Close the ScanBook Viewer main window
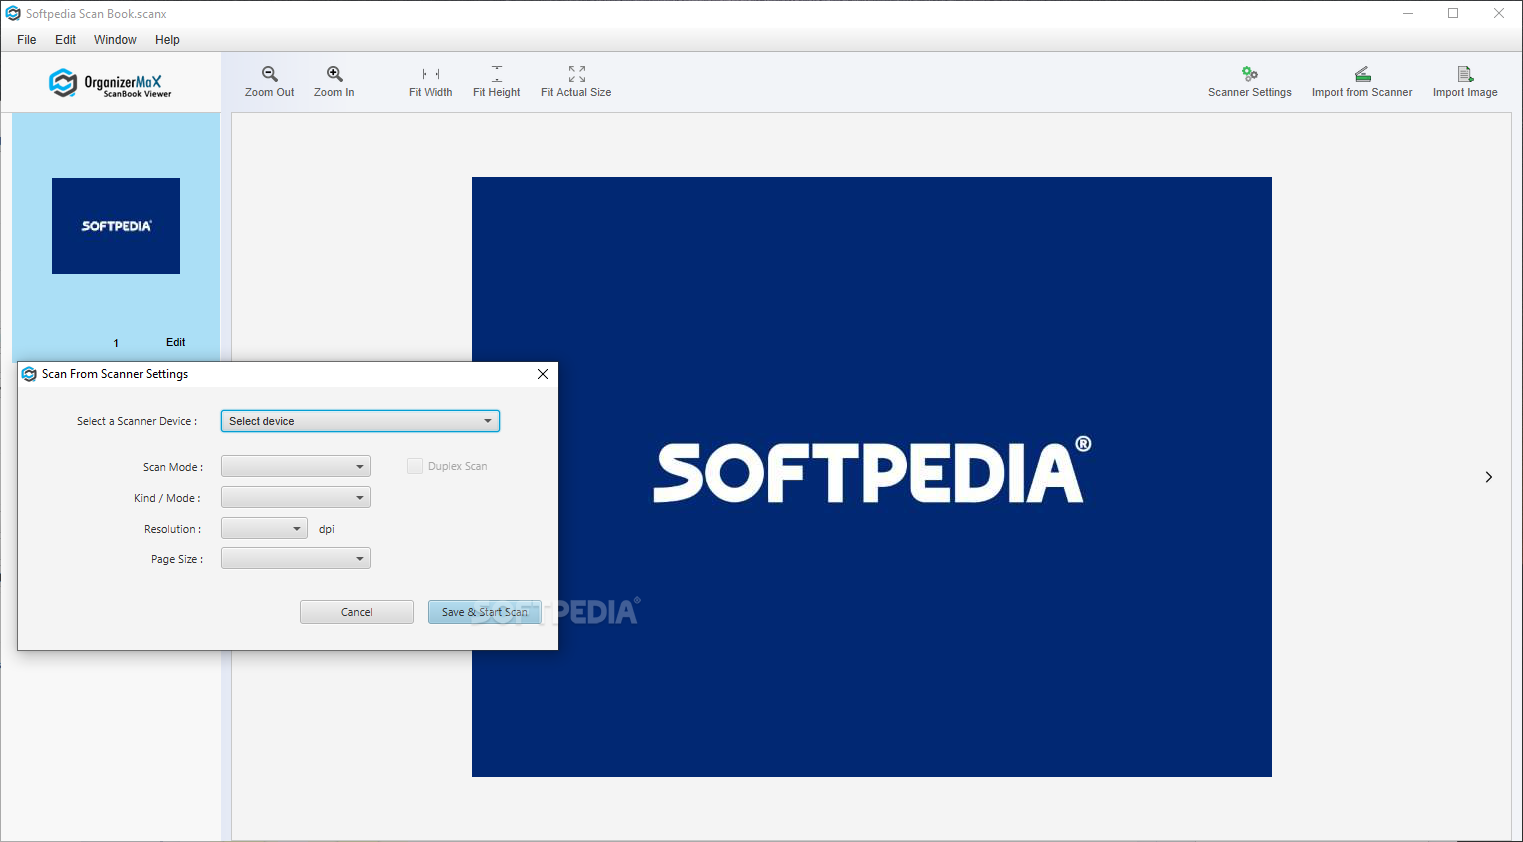1523x842 pixels. tap(1499, 14)
